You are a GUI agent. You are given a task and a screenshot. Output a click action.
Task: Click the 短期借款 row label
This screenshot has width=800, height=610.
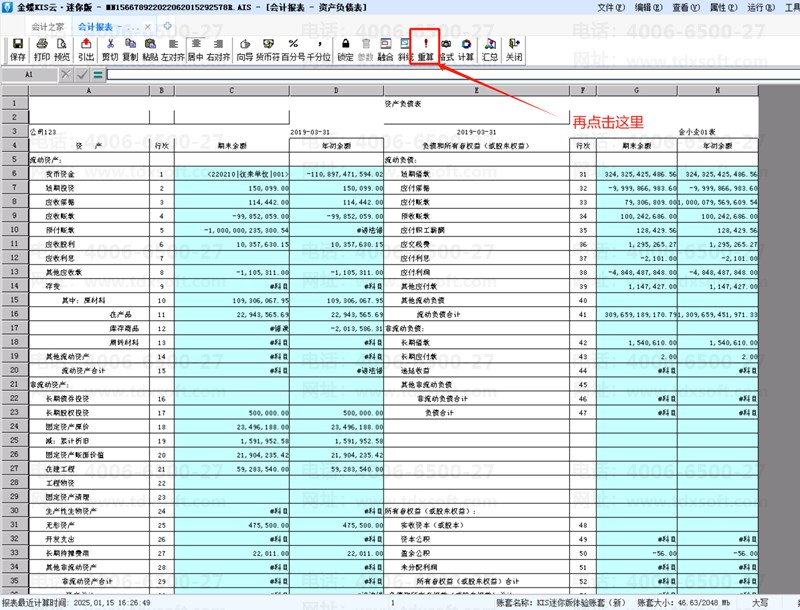pos(415,174)
